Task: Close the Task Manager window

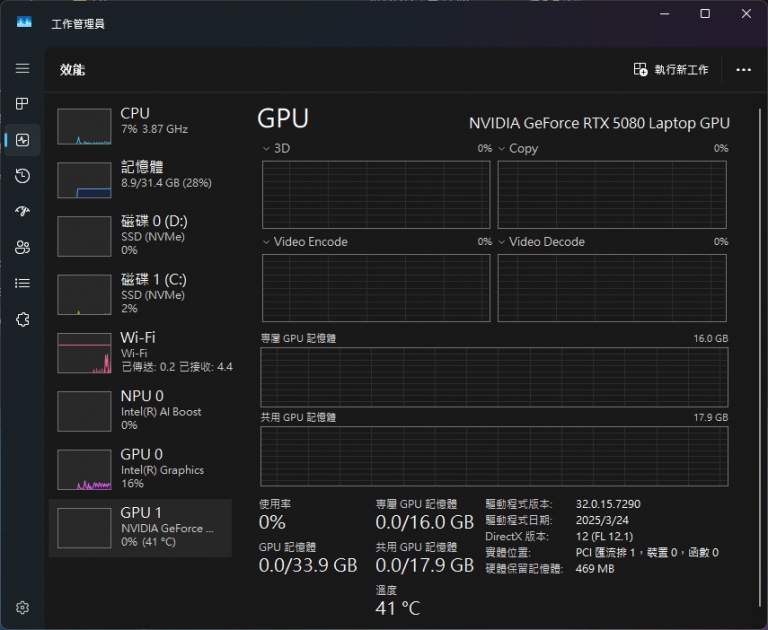Action: 746,14
